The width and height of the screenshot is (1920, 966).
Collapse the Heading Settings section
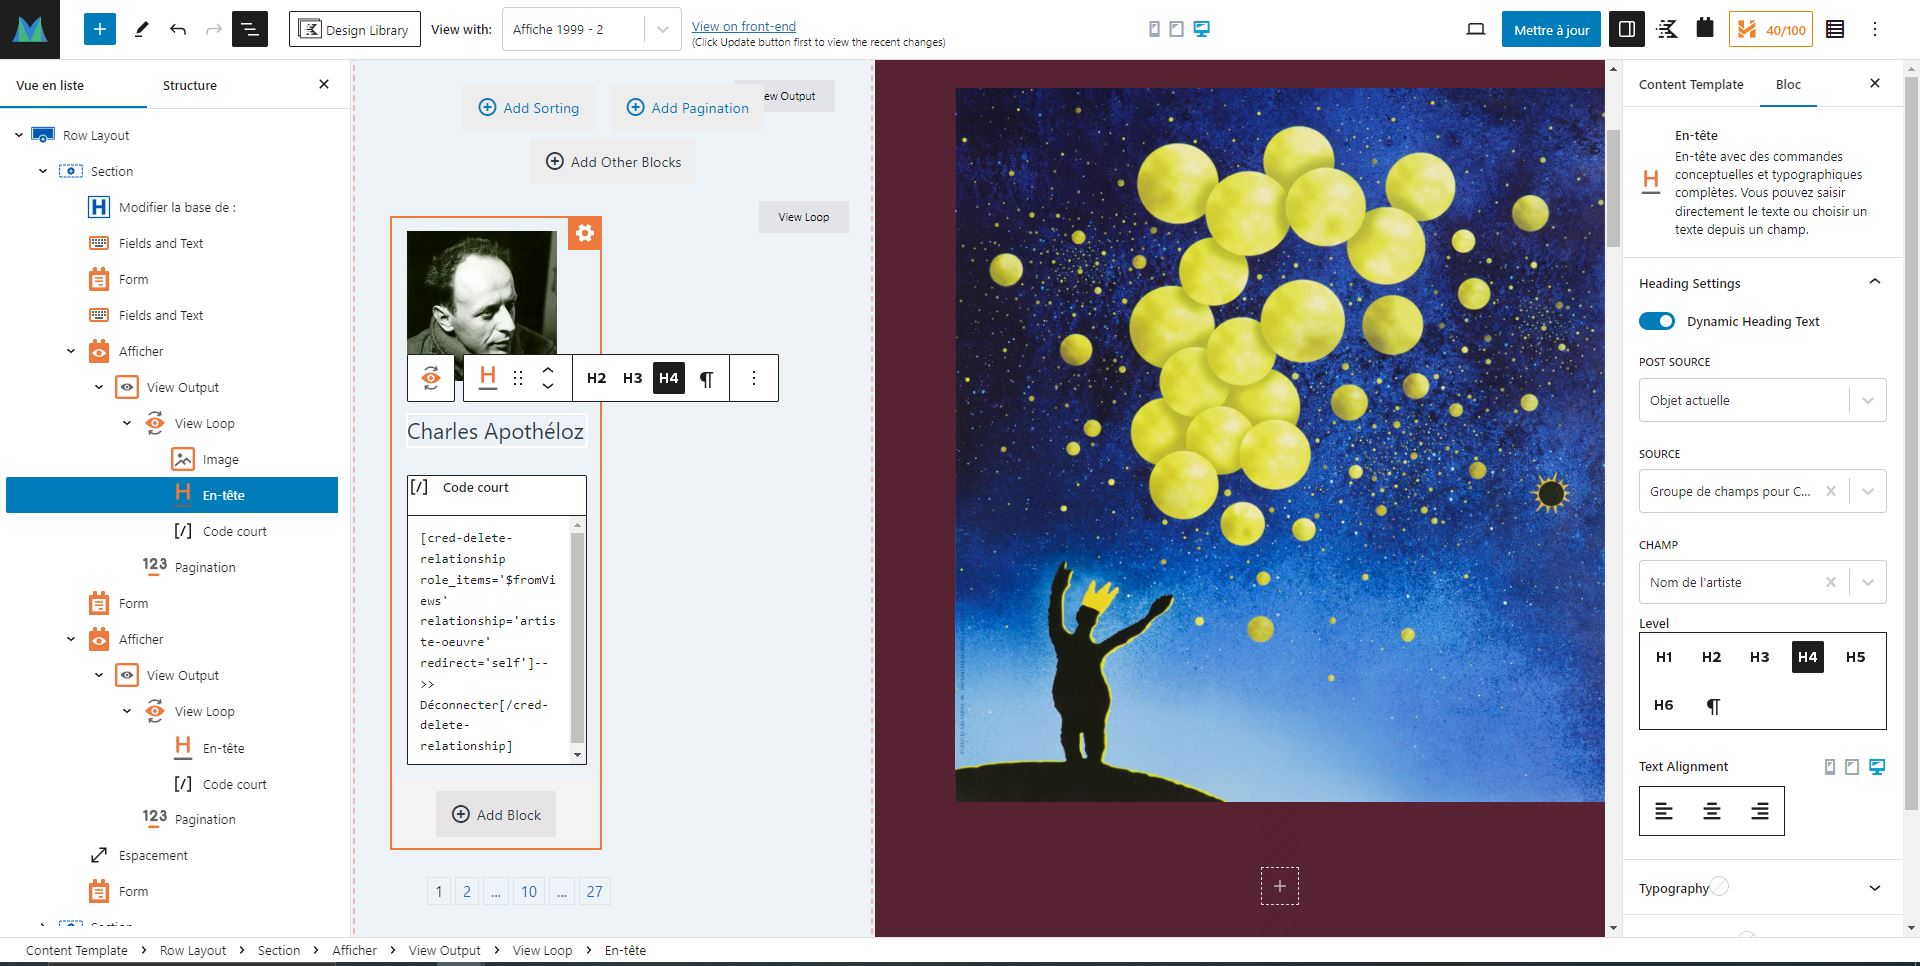(x=1875, y=282)
